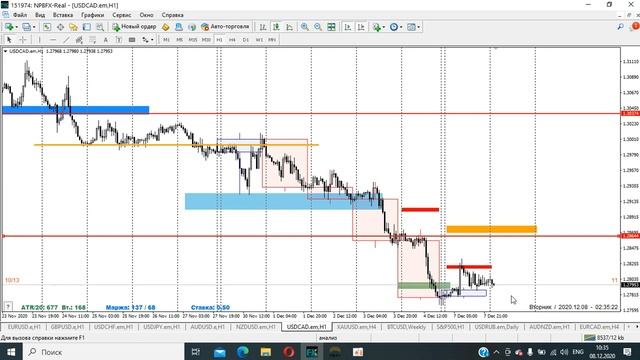Zoom out on the chart
Image resolution: width=640 pixels, height=360 pixels.
tap(318, 27)
